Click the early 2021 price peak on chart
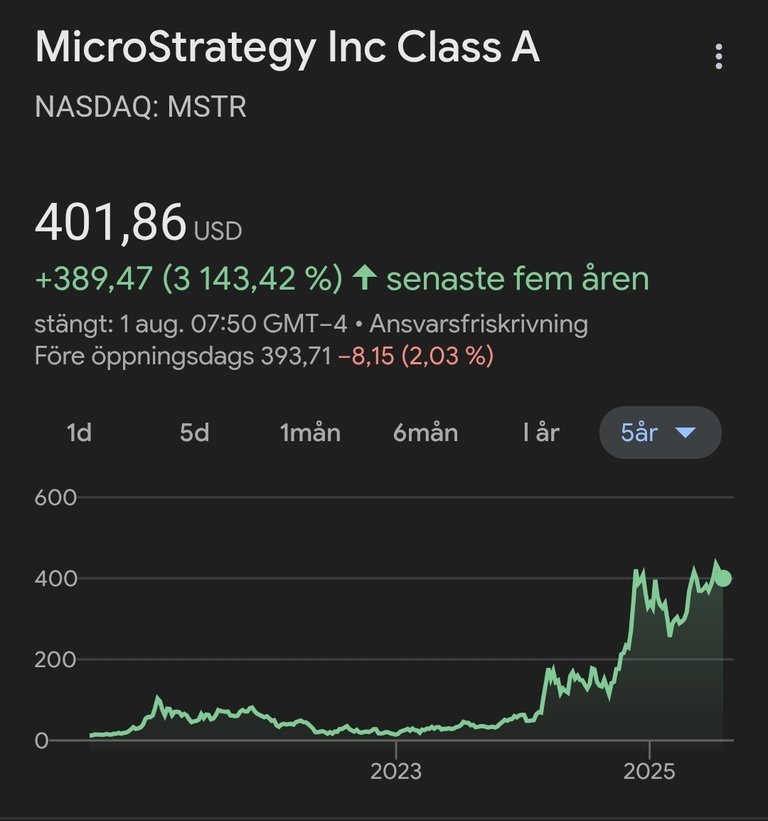This screenshot has width=768, height=821. point(158,698)
